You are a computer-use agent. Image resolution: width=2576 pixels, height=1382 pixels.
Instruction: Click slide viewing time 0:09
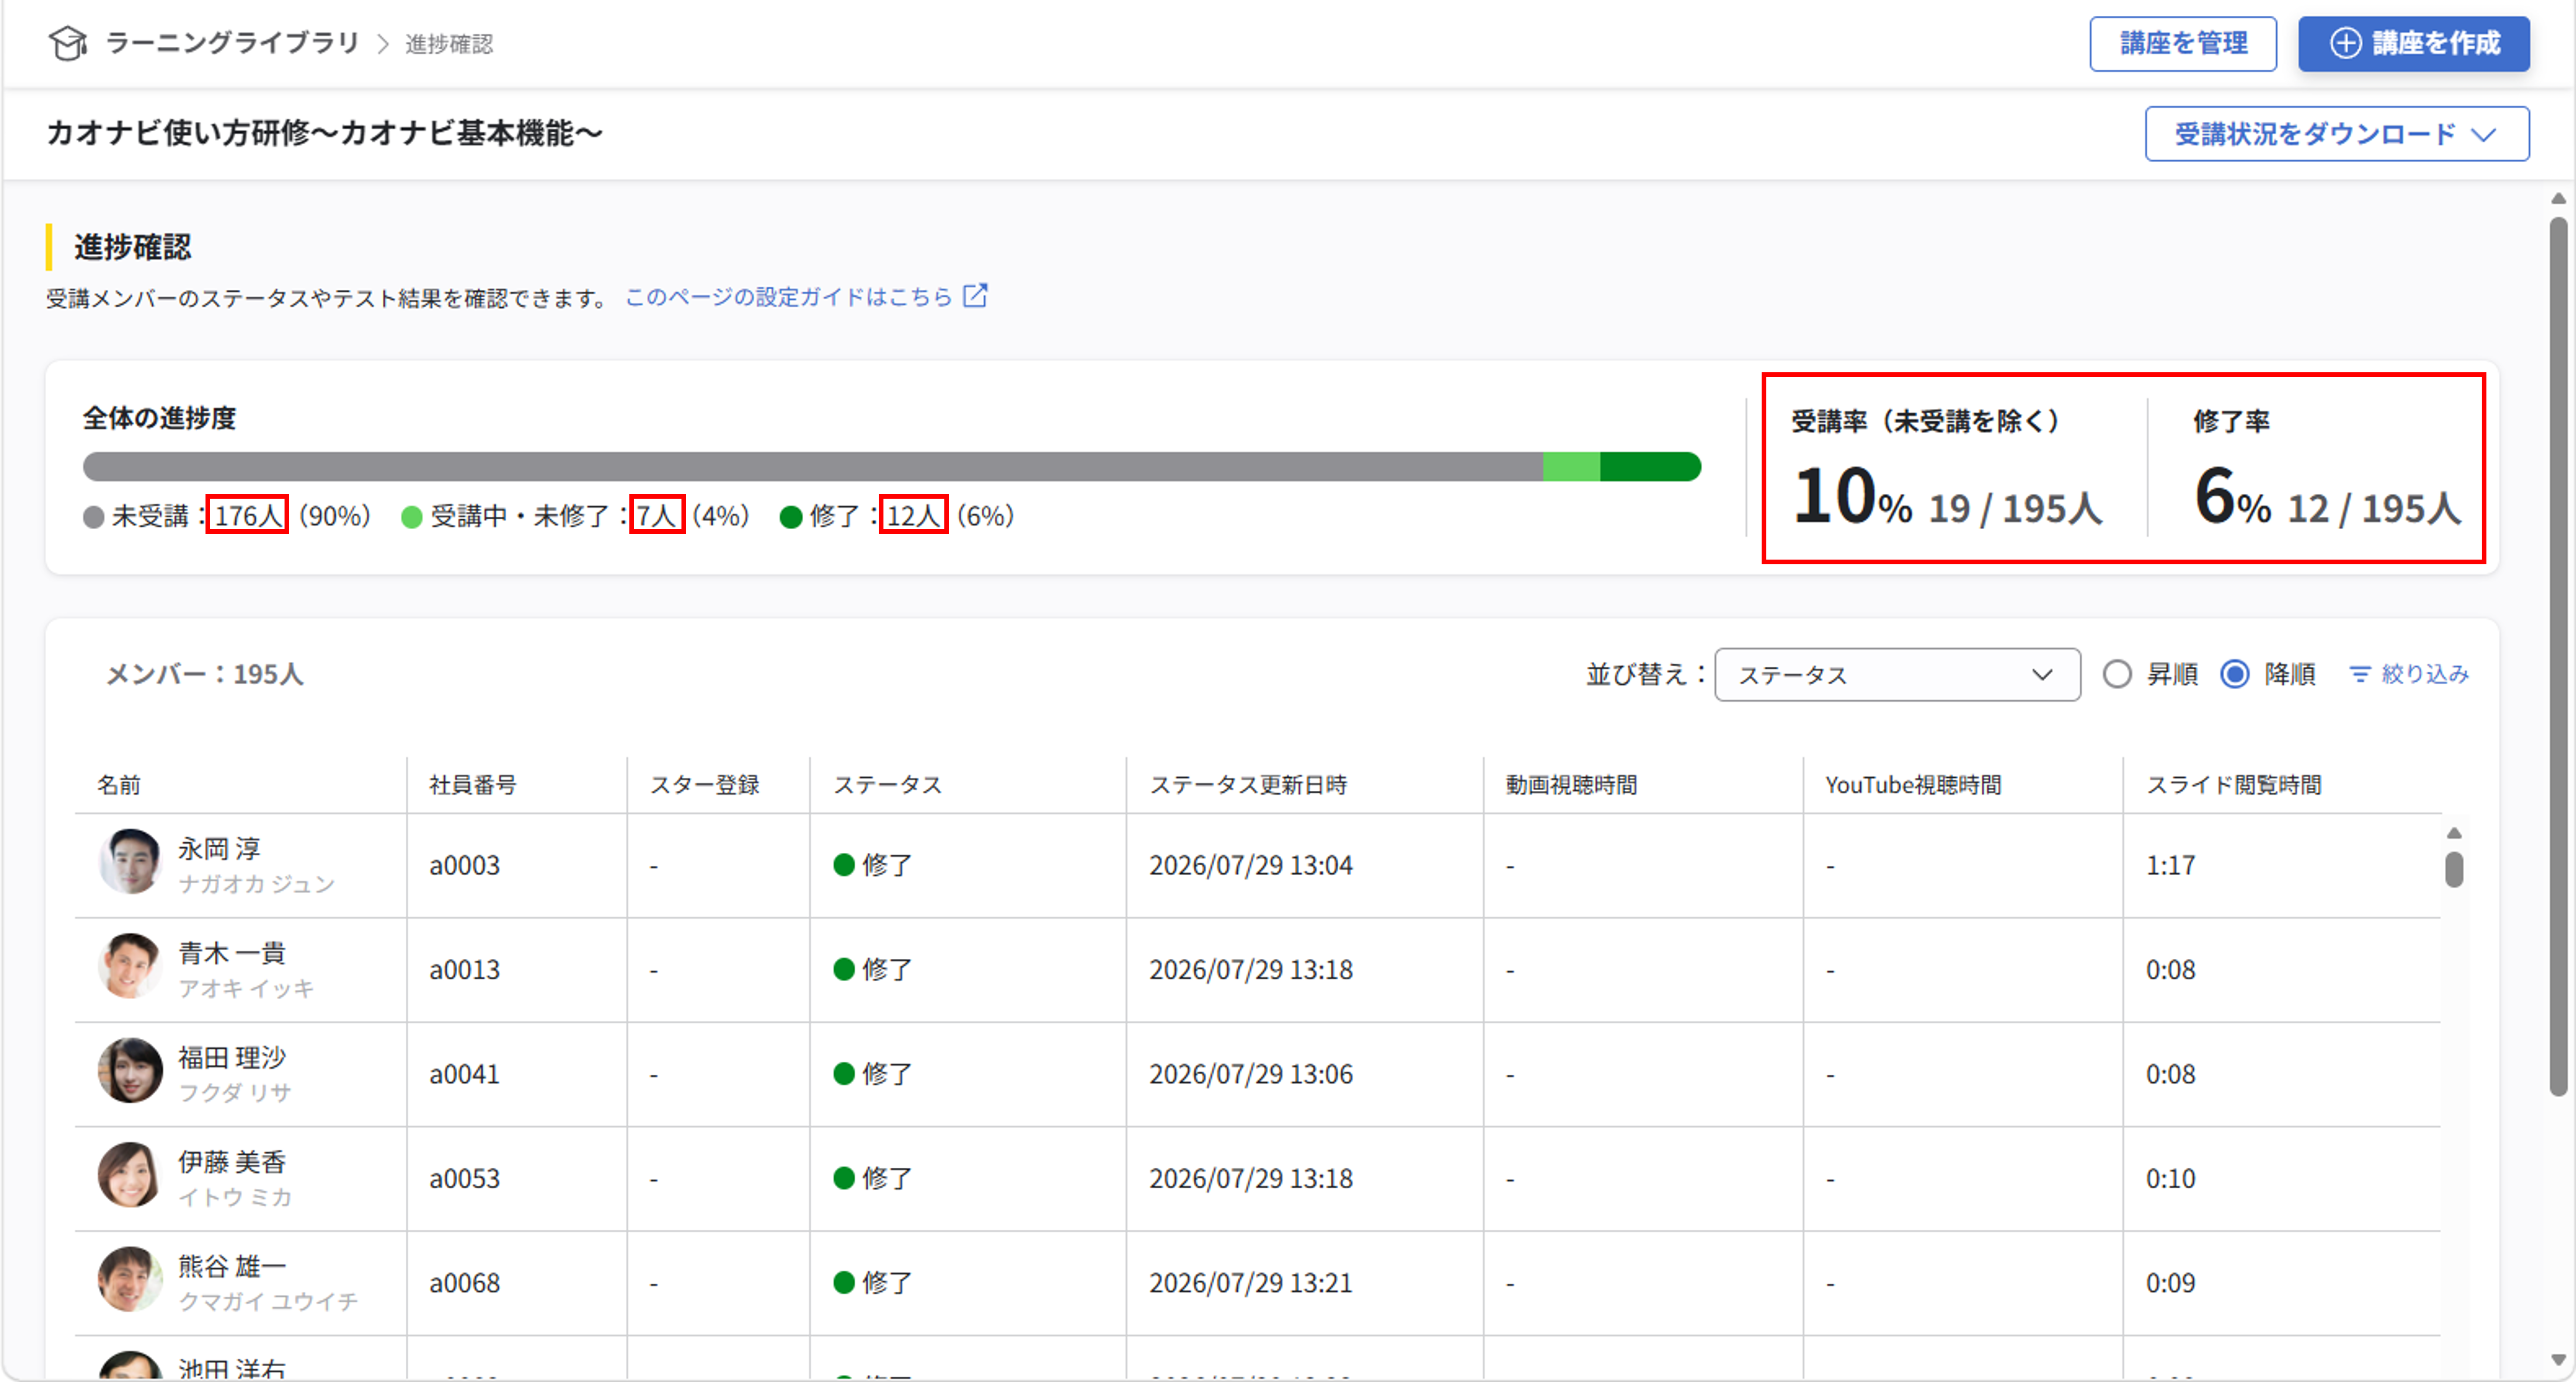coord(2170,1284)
